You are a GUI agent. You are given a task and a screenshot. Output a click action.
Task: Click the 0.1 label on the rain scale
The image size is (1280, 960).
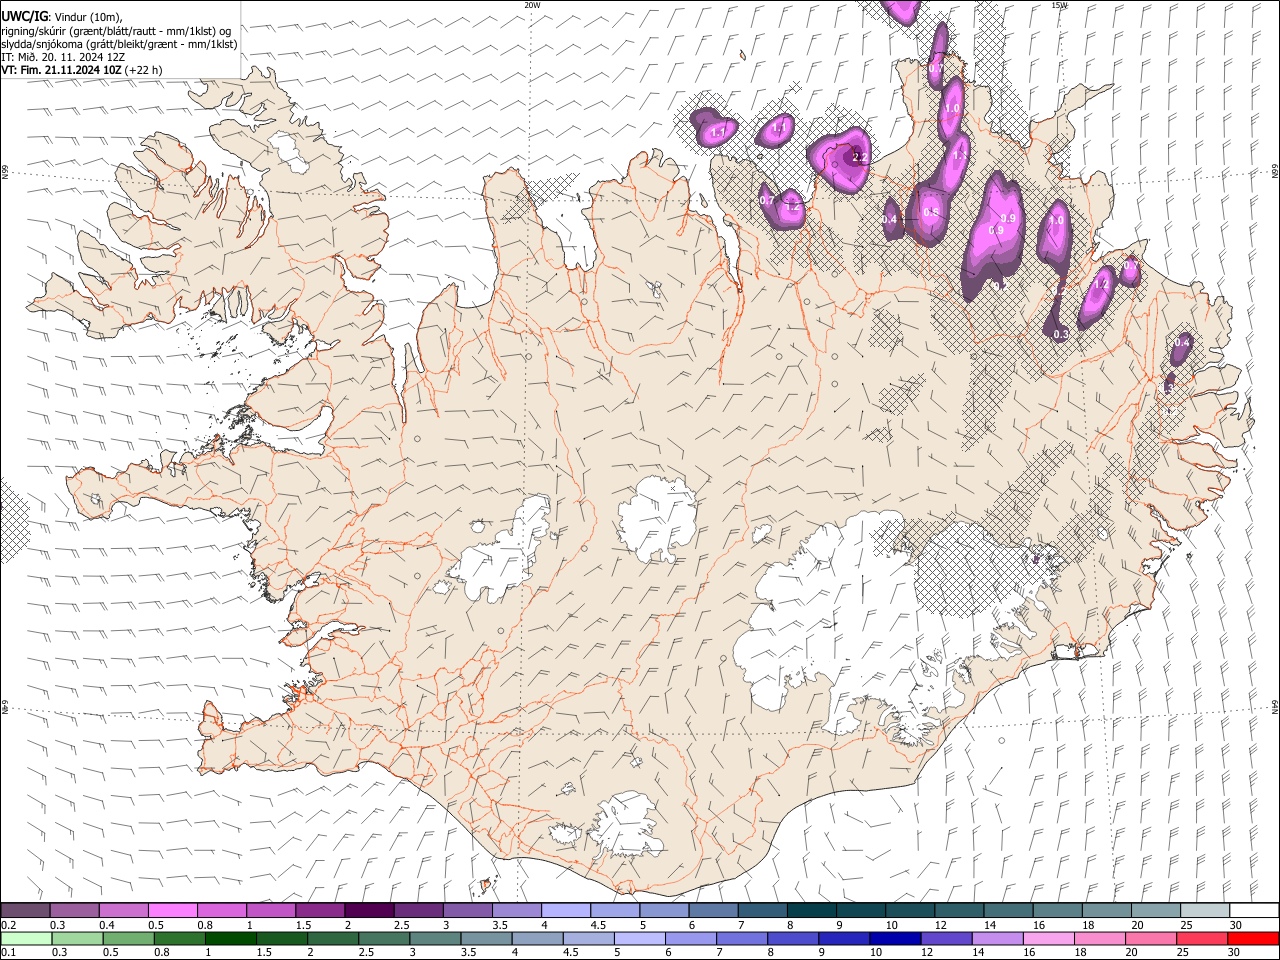[x=7, y=953]
